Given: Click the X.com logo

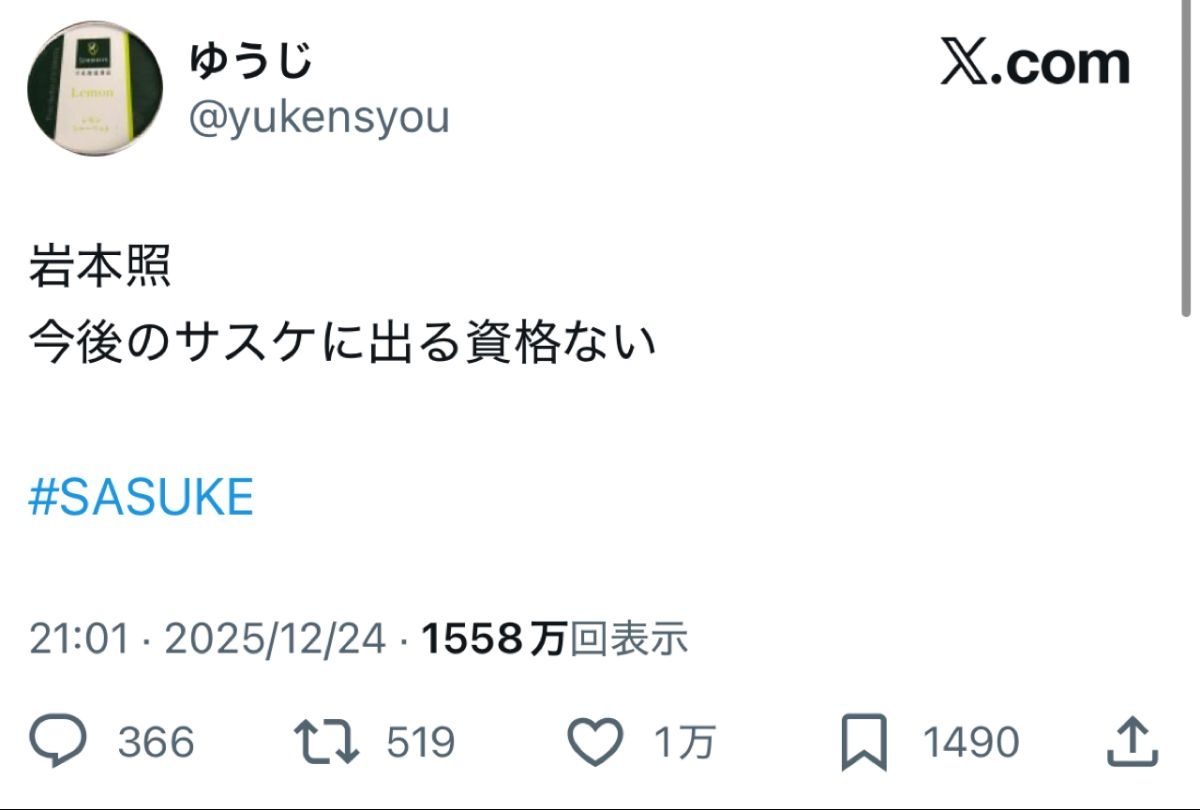Looking at the screenshot, I should (x=1035, y=65).
